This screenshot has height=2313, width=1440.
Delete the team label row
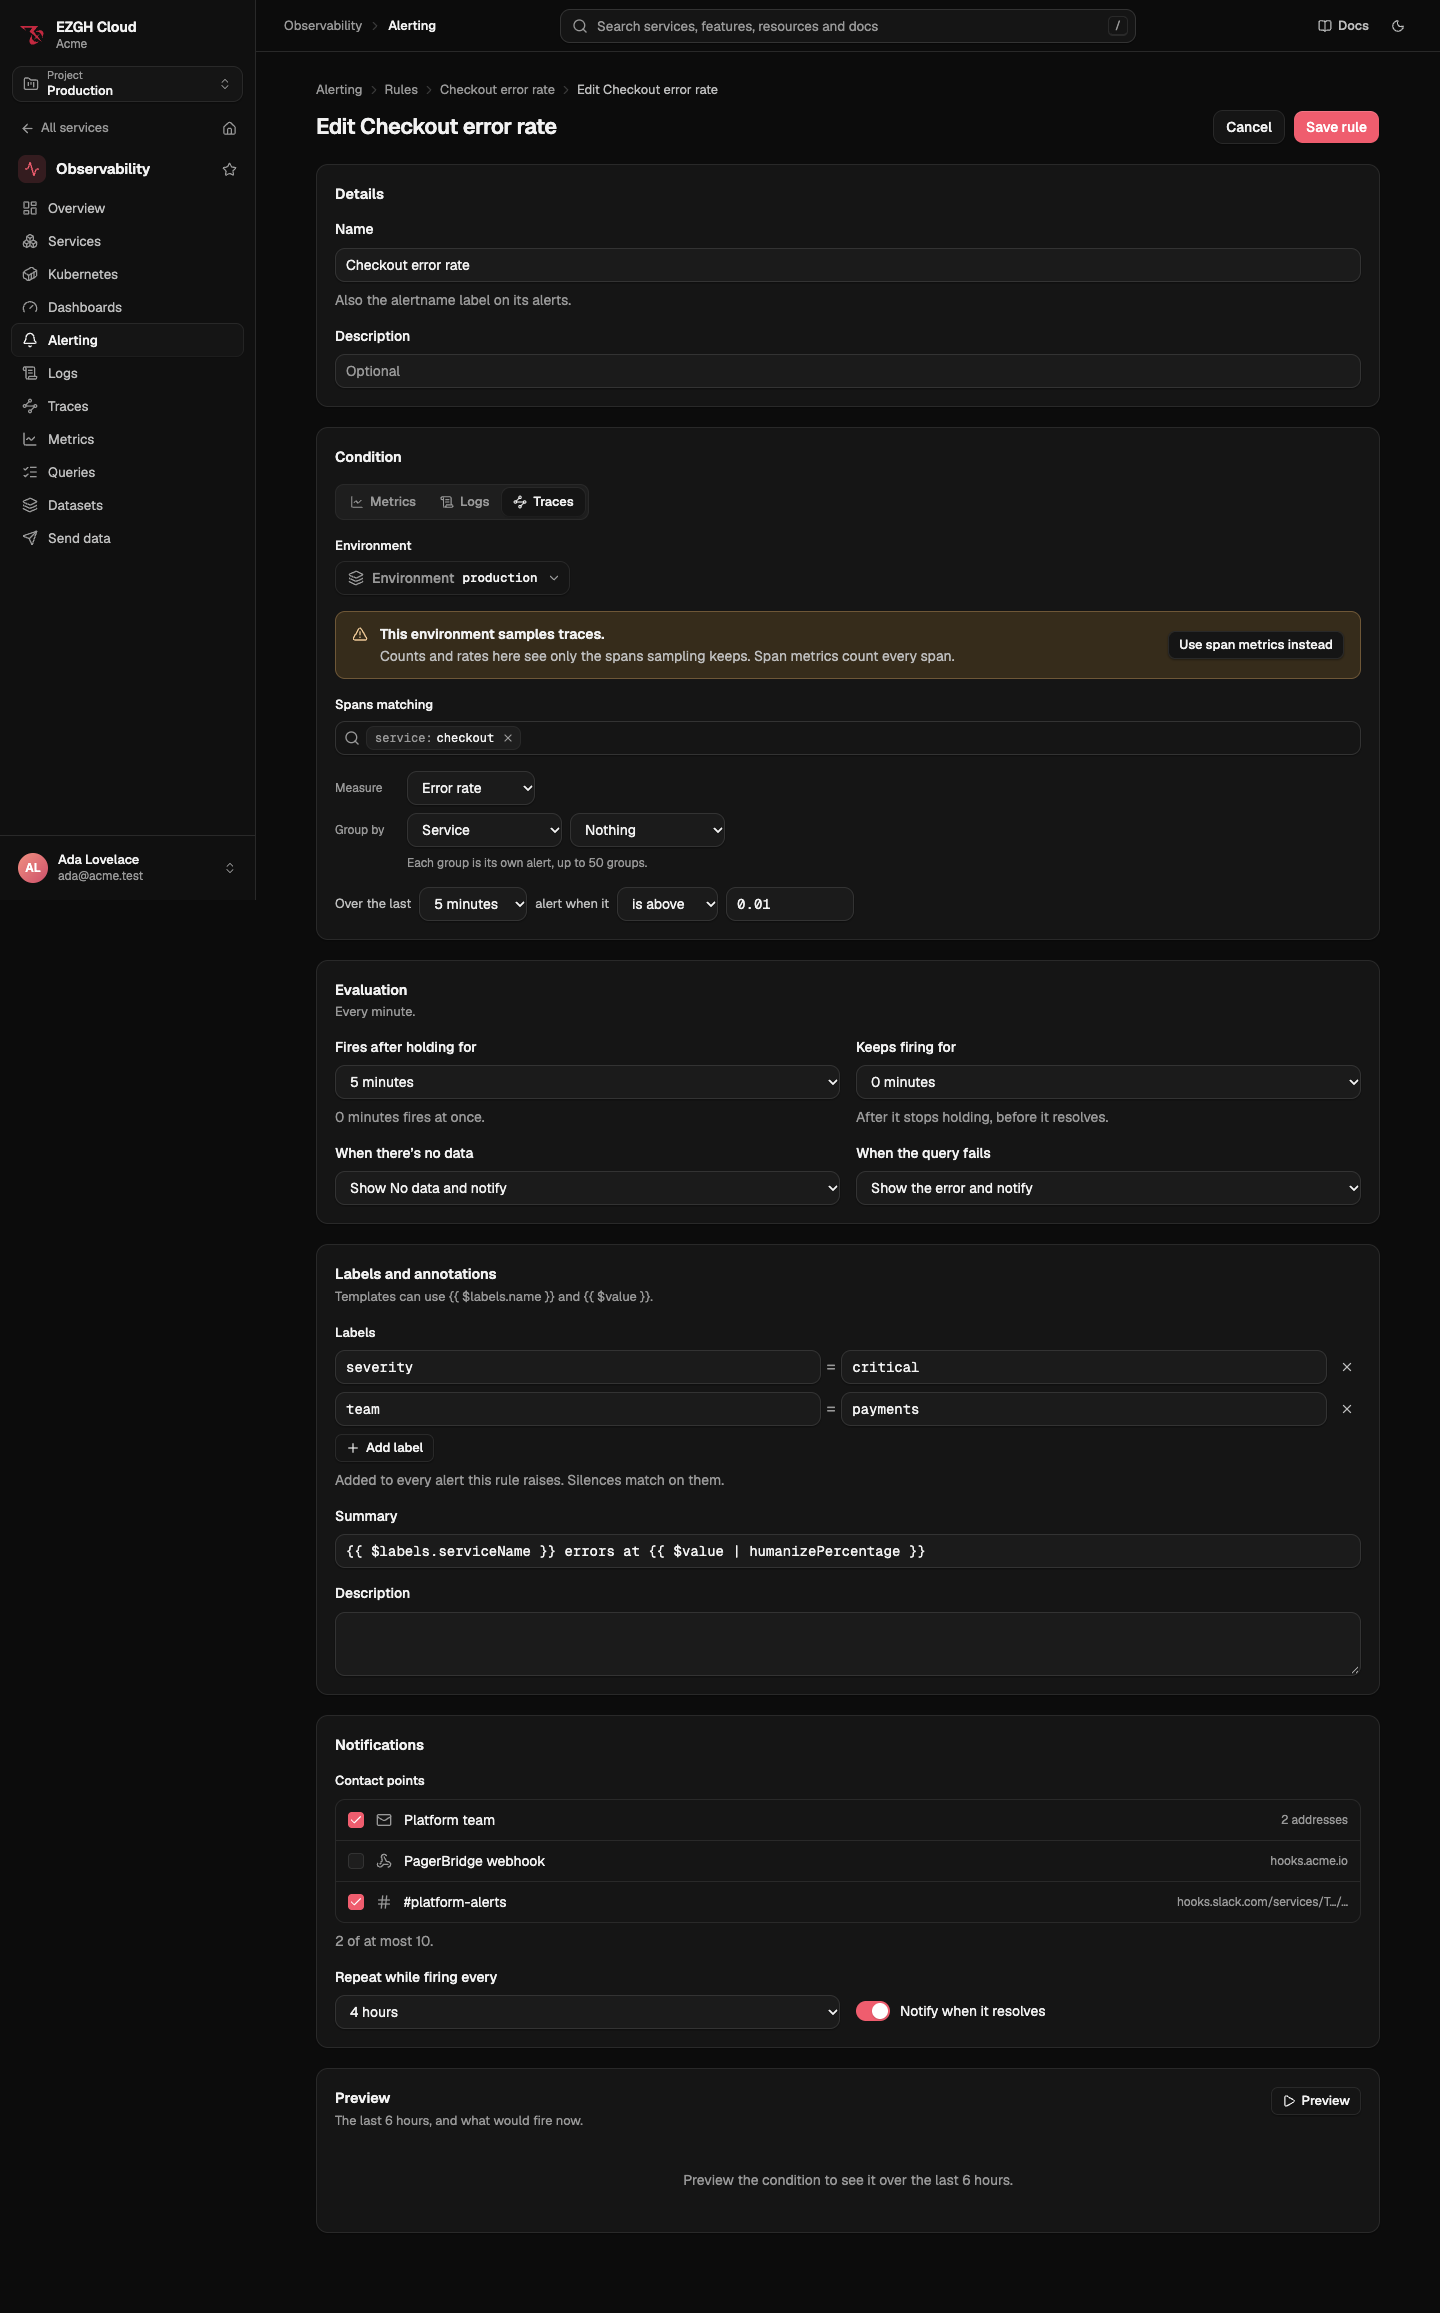[x=1347, y=1409]
